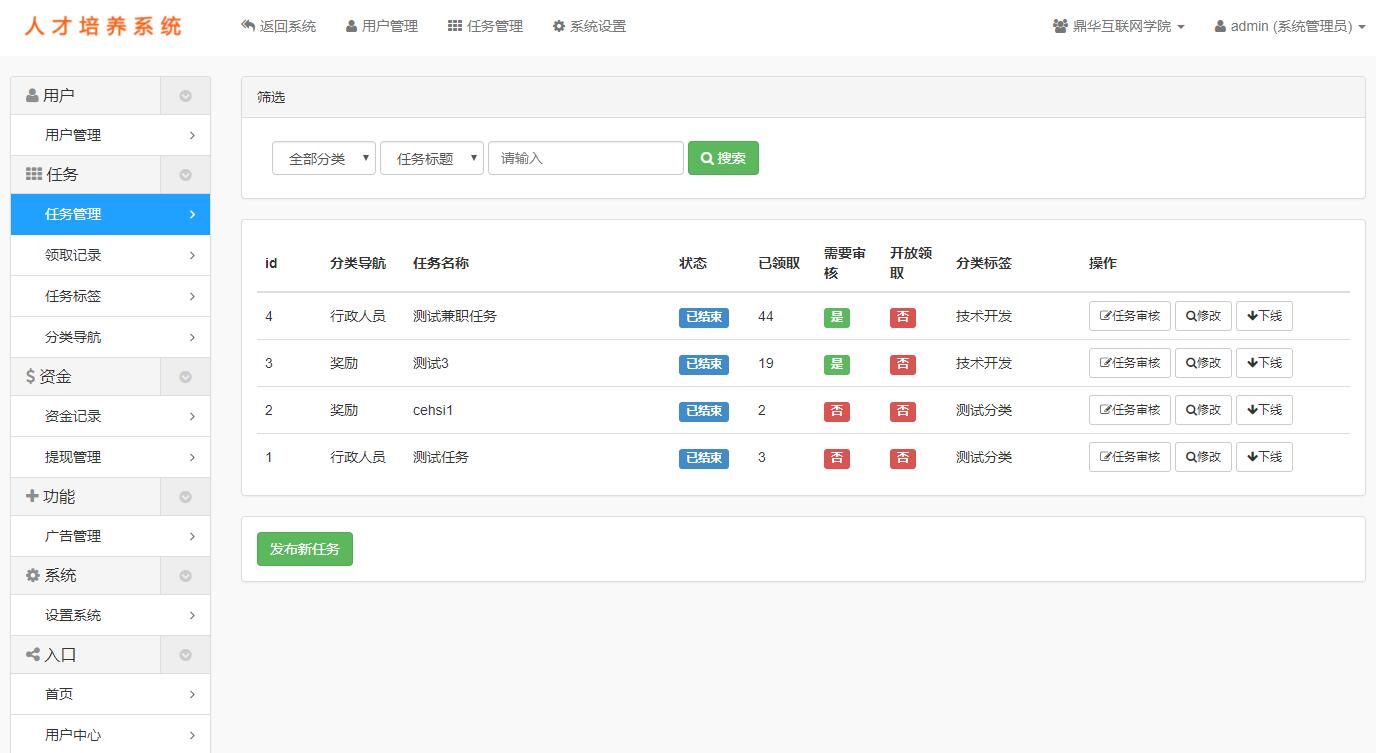Click the 系统 section header in sidebar
The height and width of the screenshot is (753, 1376).
[86, 576]
